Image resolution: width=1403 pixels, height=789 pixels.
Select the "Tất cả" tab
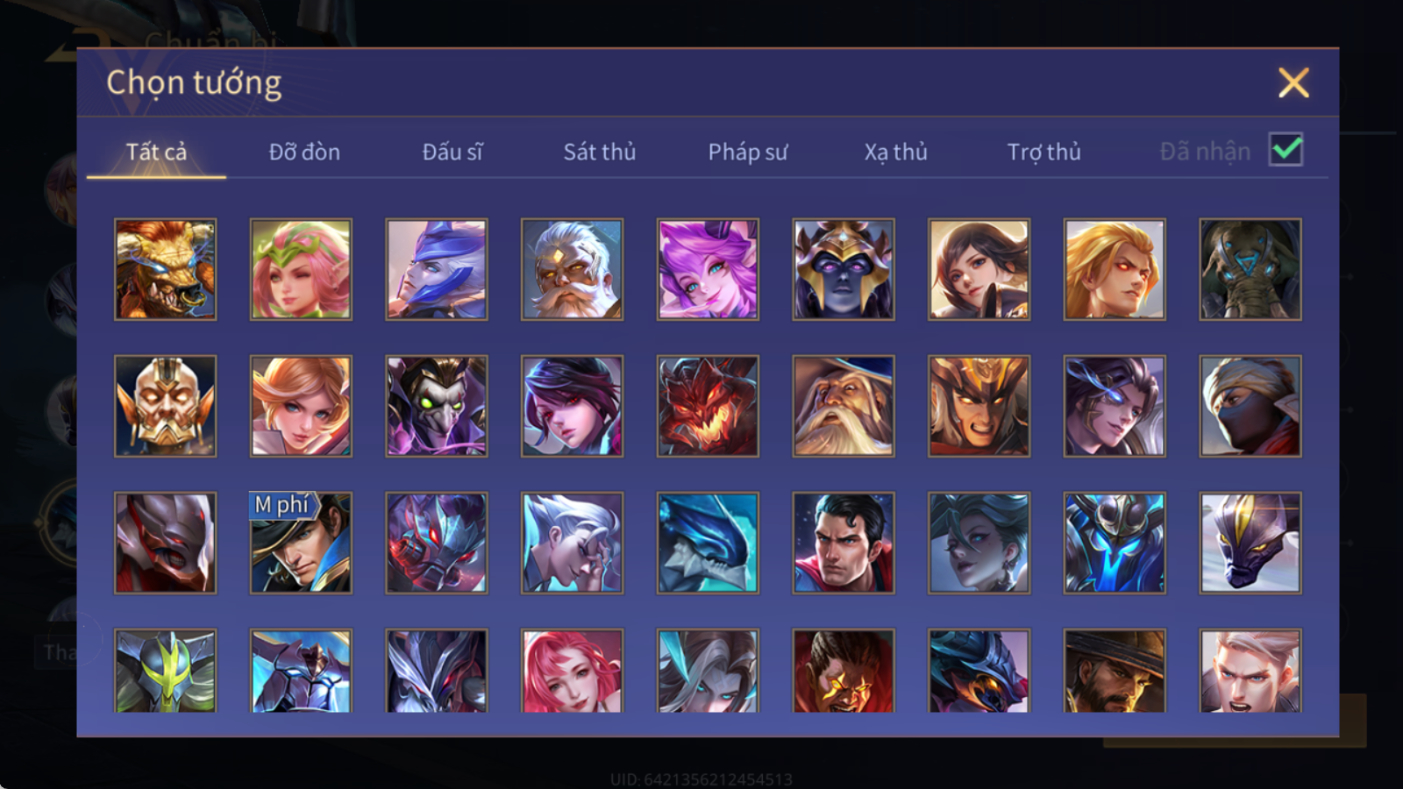click(x=156, y=152)
